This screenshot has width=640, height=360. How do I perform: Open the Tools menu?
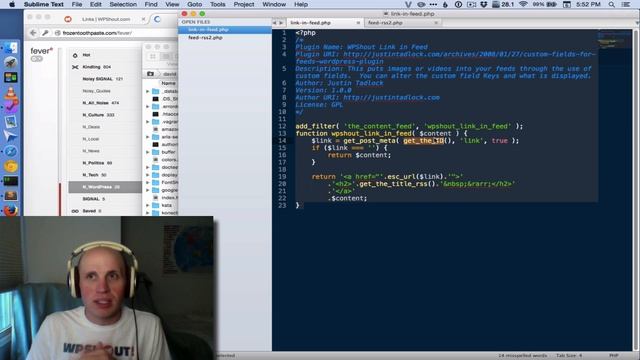218,4
